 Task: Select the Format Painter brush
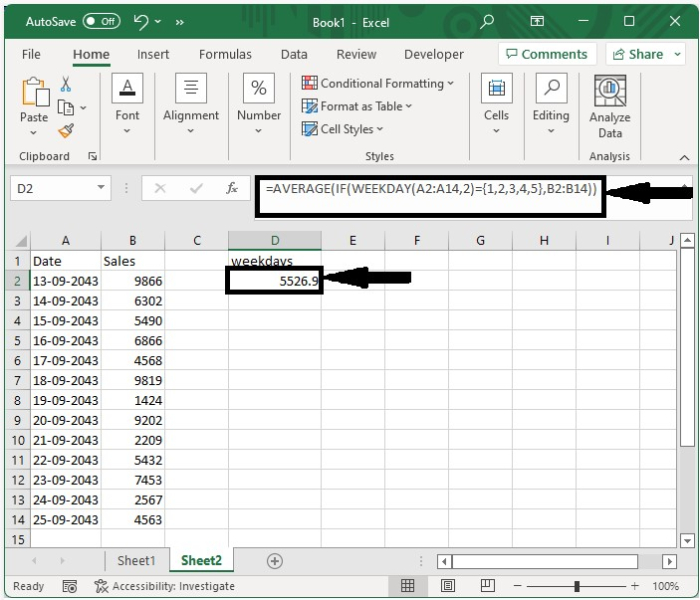tap(66, 131)
